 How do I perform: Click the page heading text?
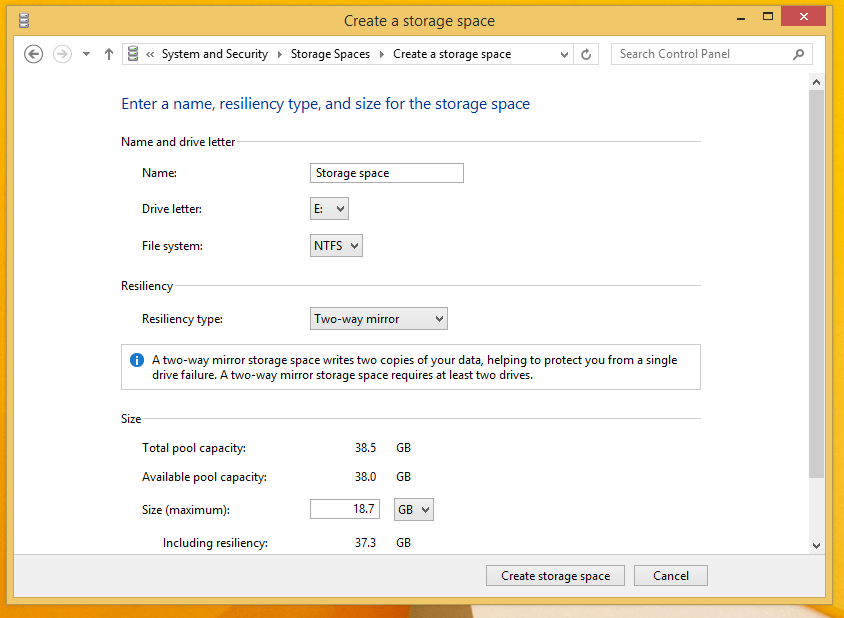326,104
